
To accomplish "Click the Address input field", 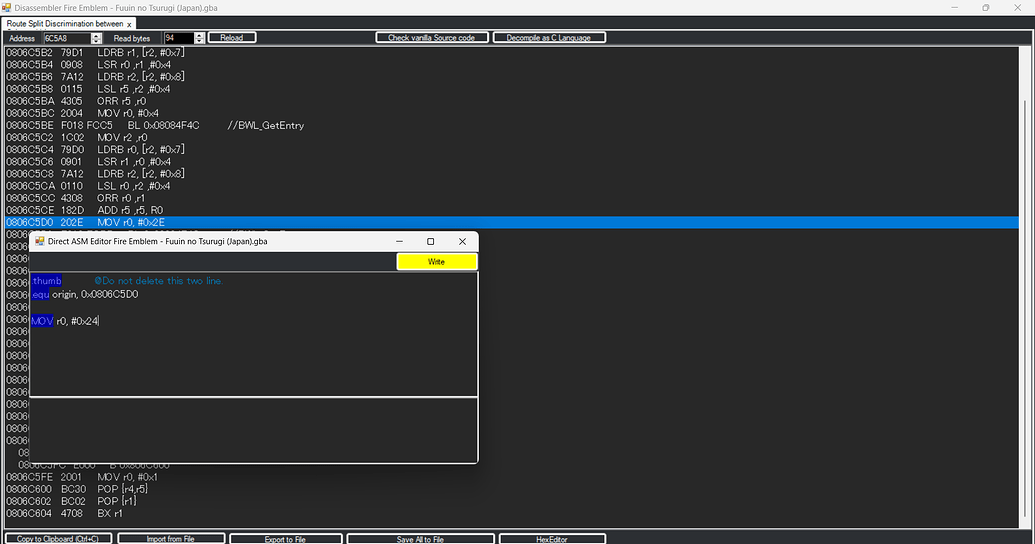I will (67, 38).
